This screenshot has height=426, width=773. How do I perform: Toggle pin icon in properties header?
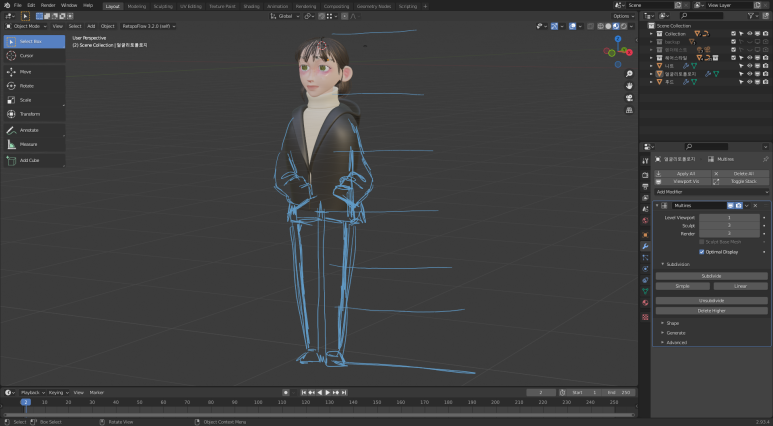pyautogui.click(x=765, y=159)
